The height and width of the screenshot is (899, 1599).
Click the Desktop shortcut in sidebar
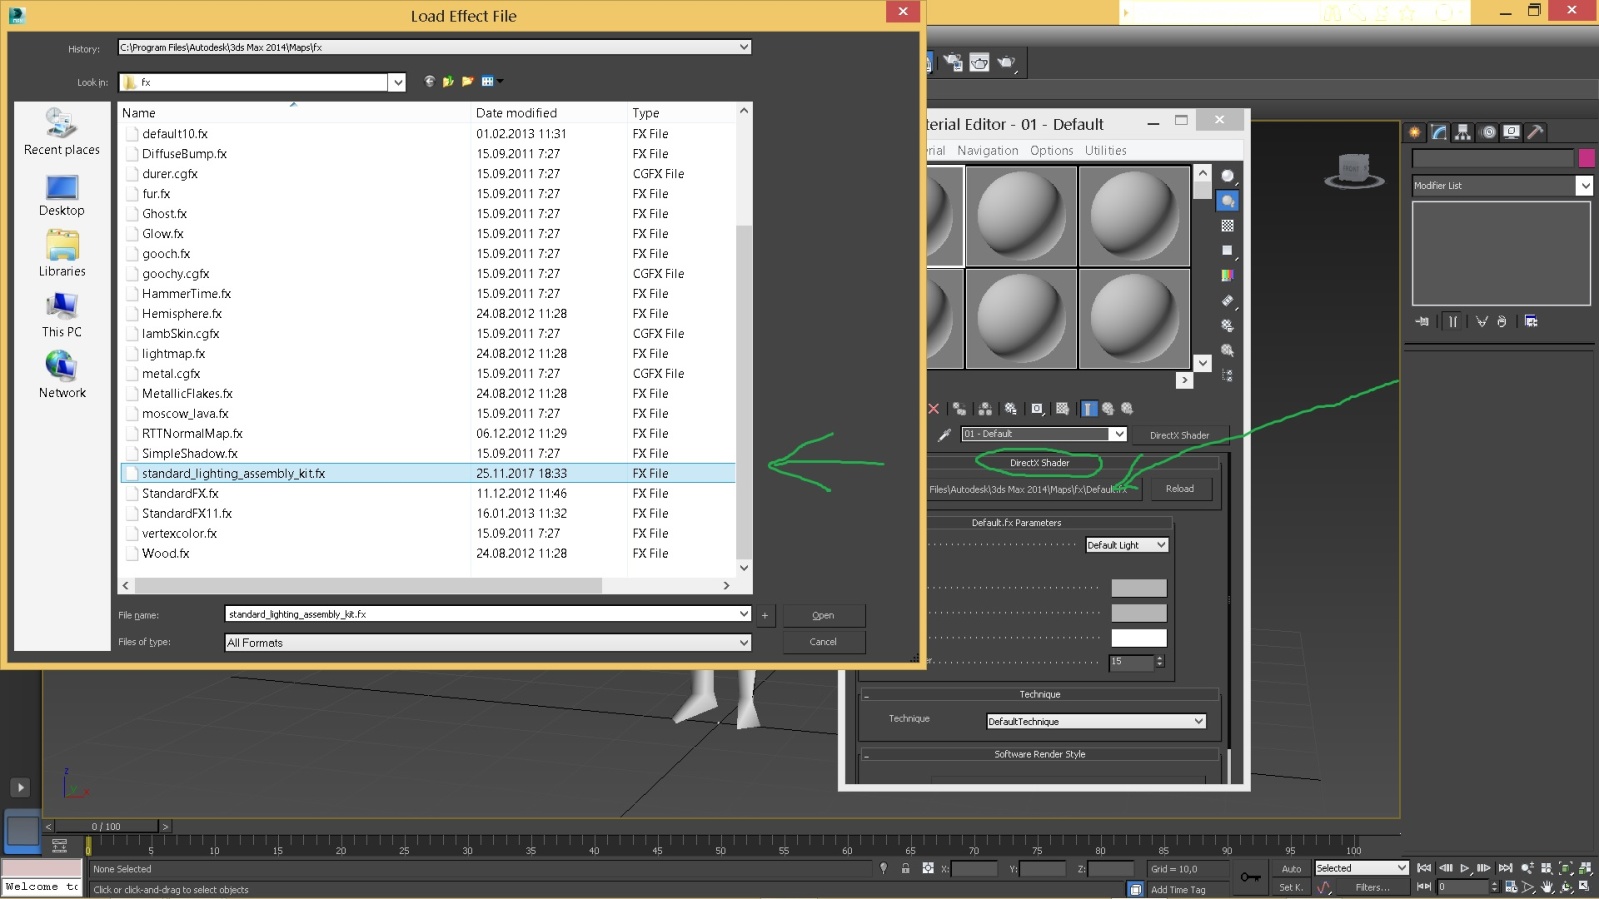click(62, 194)
